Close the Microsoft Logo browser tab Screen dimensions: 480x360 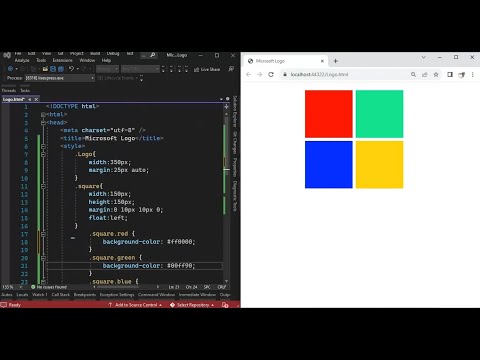pyautogui.click(x=322, y=61)
